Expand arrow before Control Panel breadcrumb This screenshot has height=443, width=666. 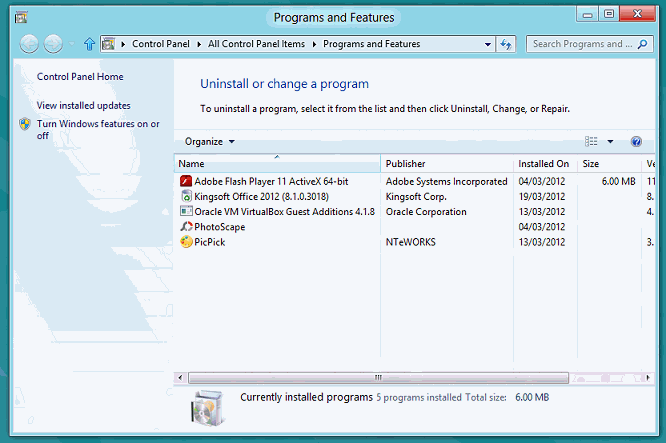123,44
